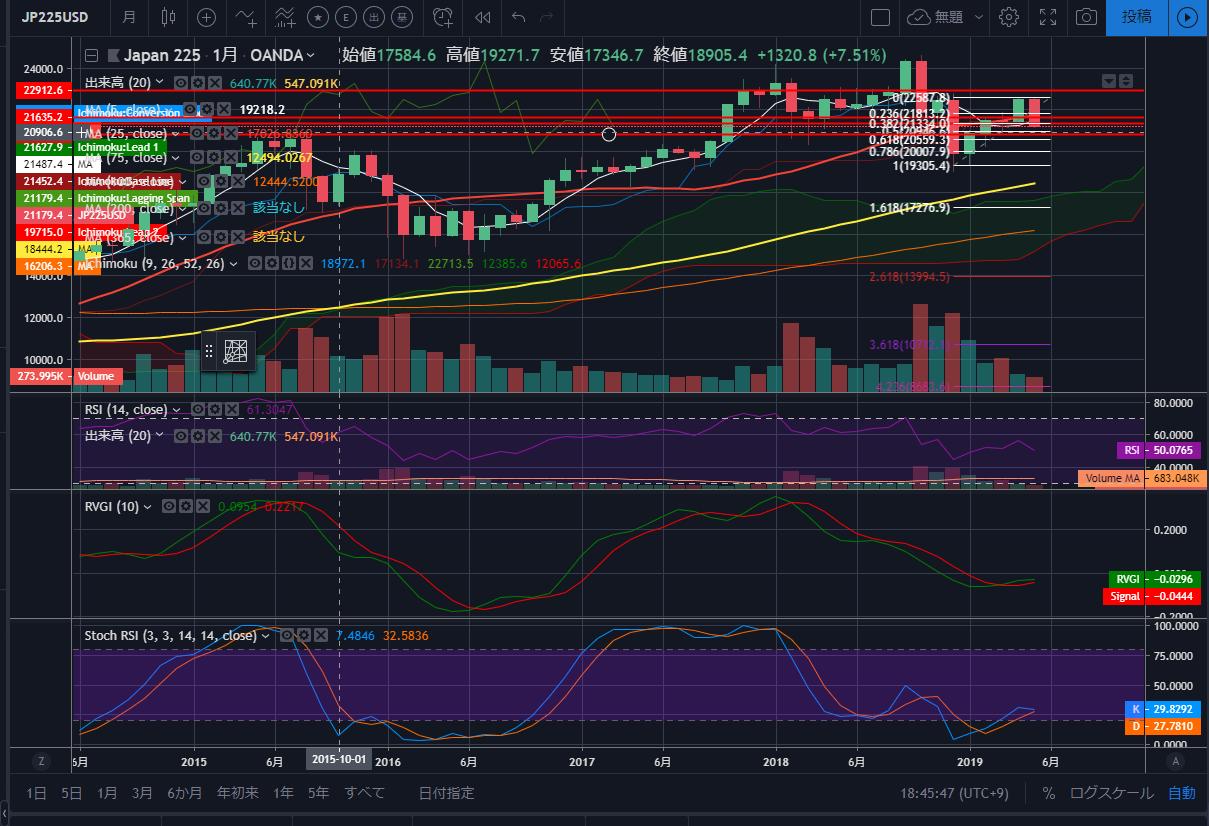Open Stoch RSI settings gear

point(306,635)
